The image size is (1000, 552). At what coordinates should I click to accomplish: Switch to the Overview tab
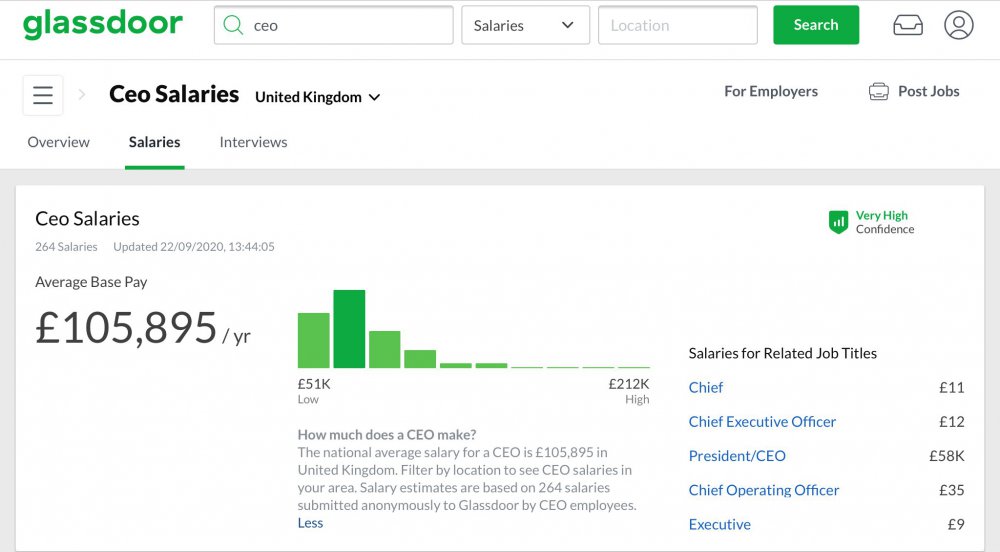[58, 142]
